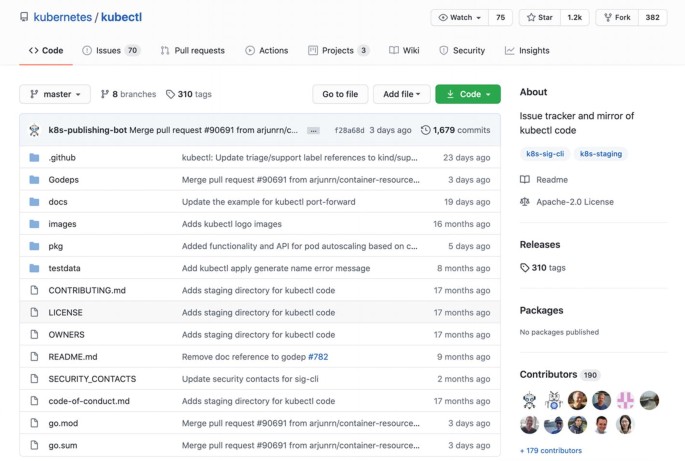Open the Security tab
The image size is (685, 461).
(x=462, y=51)
